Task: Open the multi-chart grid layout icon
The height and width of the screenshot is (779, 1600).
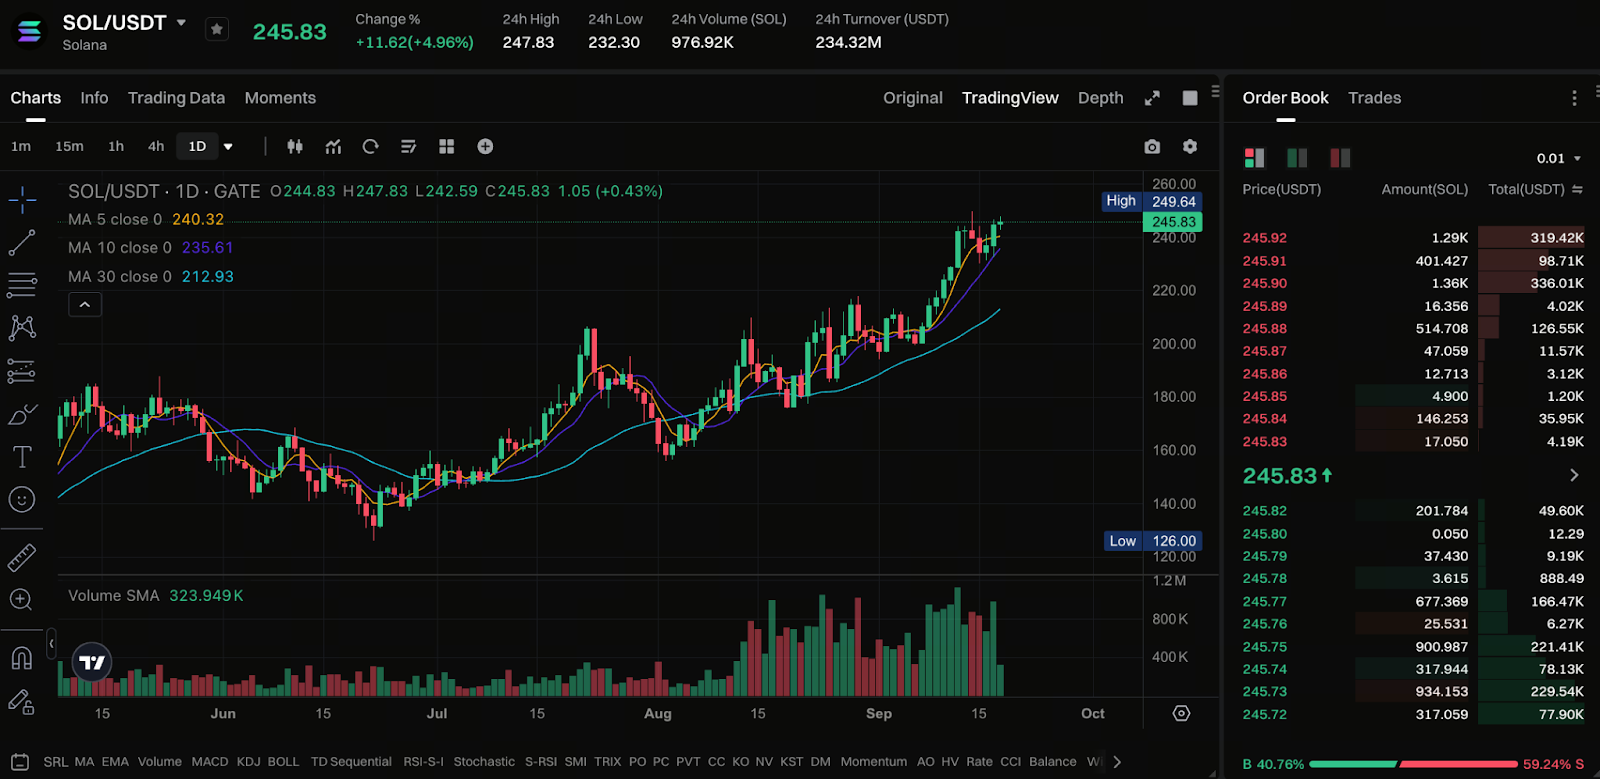Action: 446,146
